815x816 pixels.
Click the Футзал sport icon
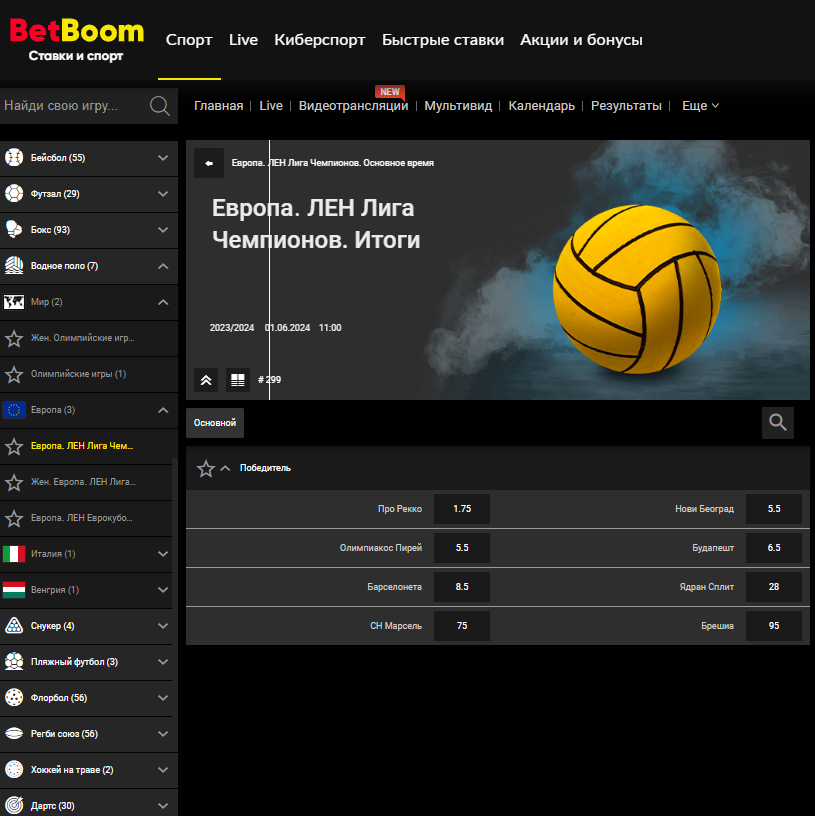point(14,193)
